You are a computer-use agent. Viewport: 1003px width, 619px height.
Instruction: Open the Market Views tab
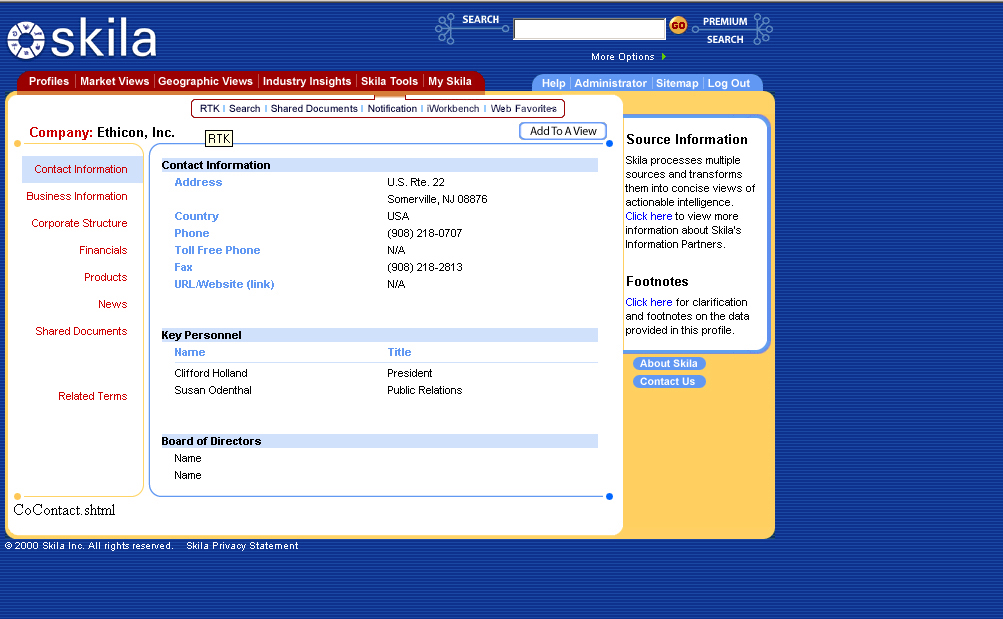[x=115, y=81]
